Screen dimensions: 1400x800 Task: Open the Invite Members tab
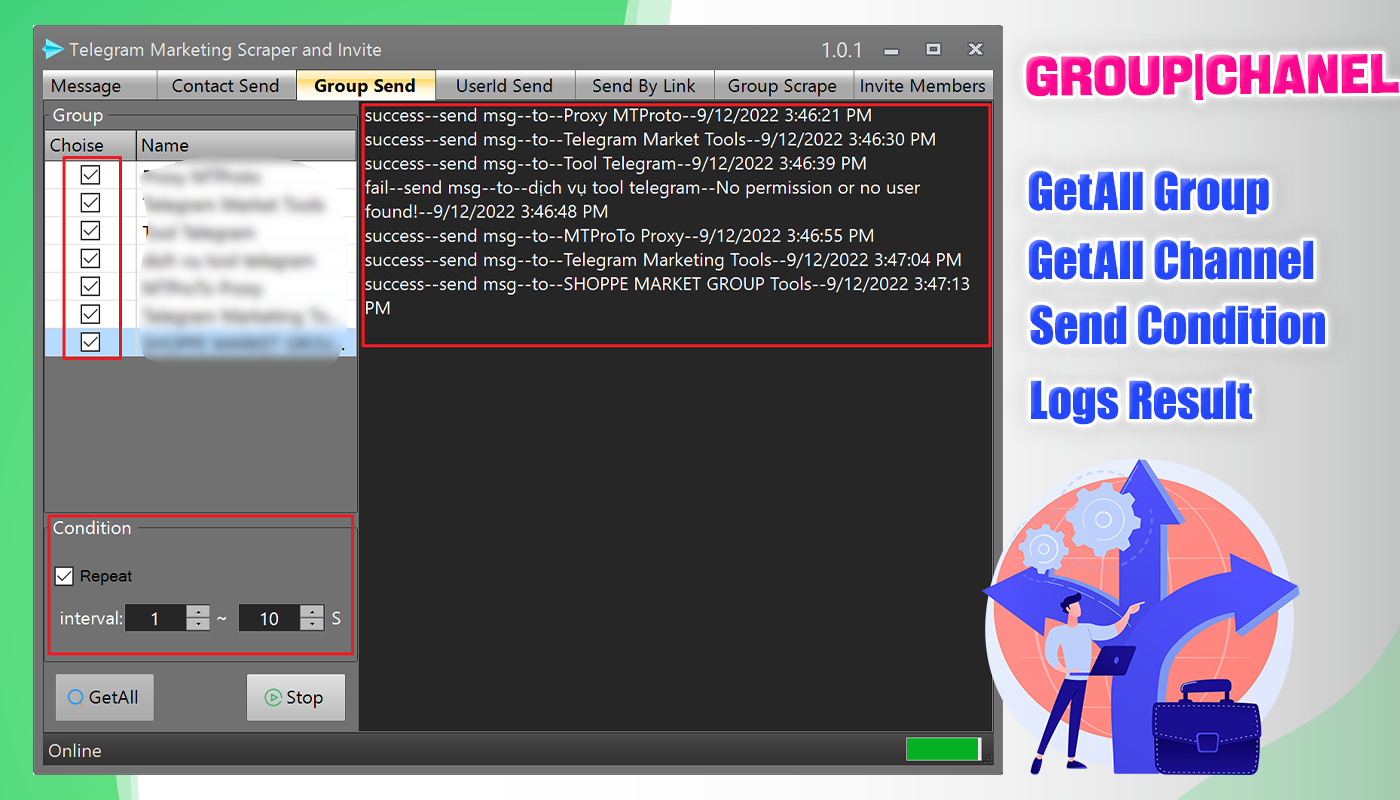pyautogui.click(x=922, y=86)
